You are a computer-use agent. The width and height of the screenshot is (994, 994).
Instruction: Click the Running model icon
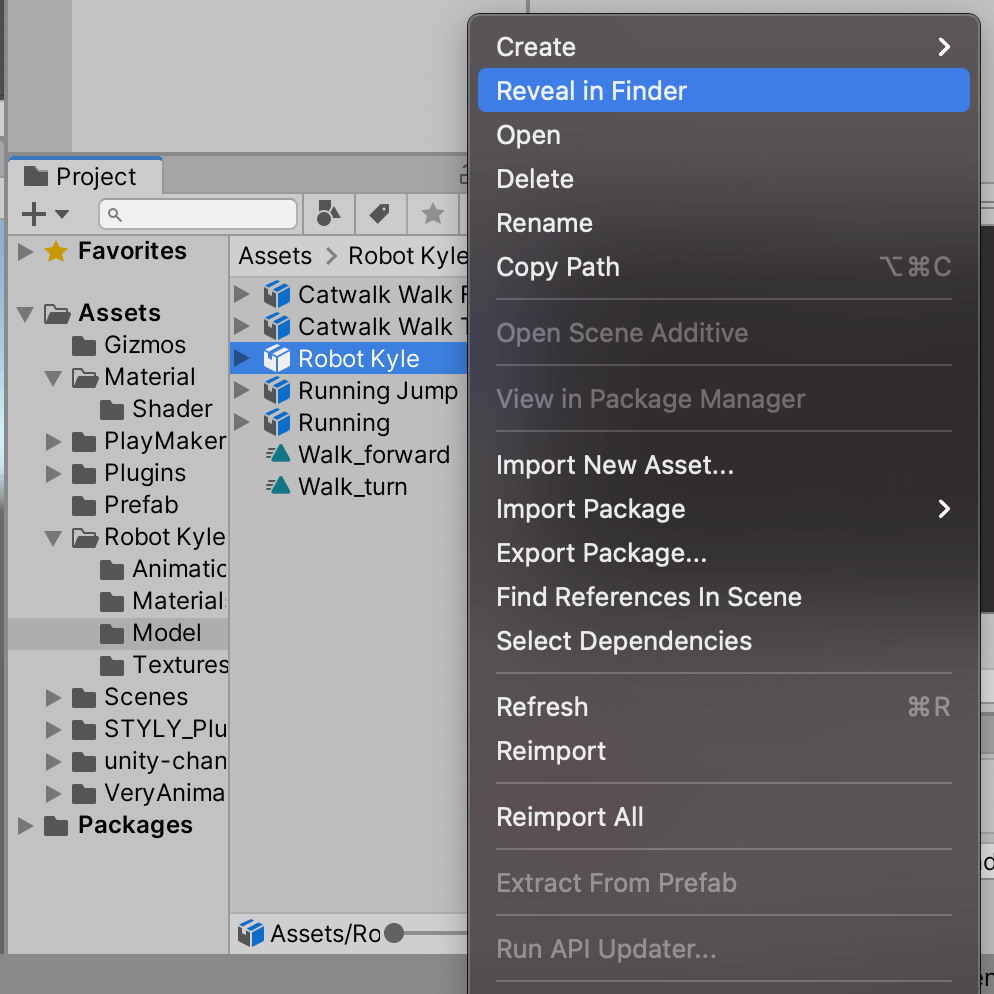click(x=277, y=423)
